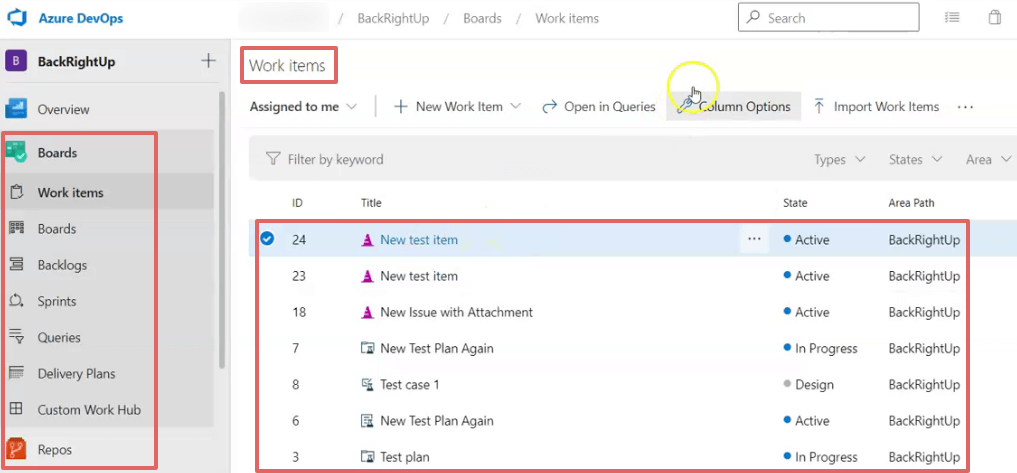Click the Title column header
The width and height of the screenshot is (1017, 473).
371,203
